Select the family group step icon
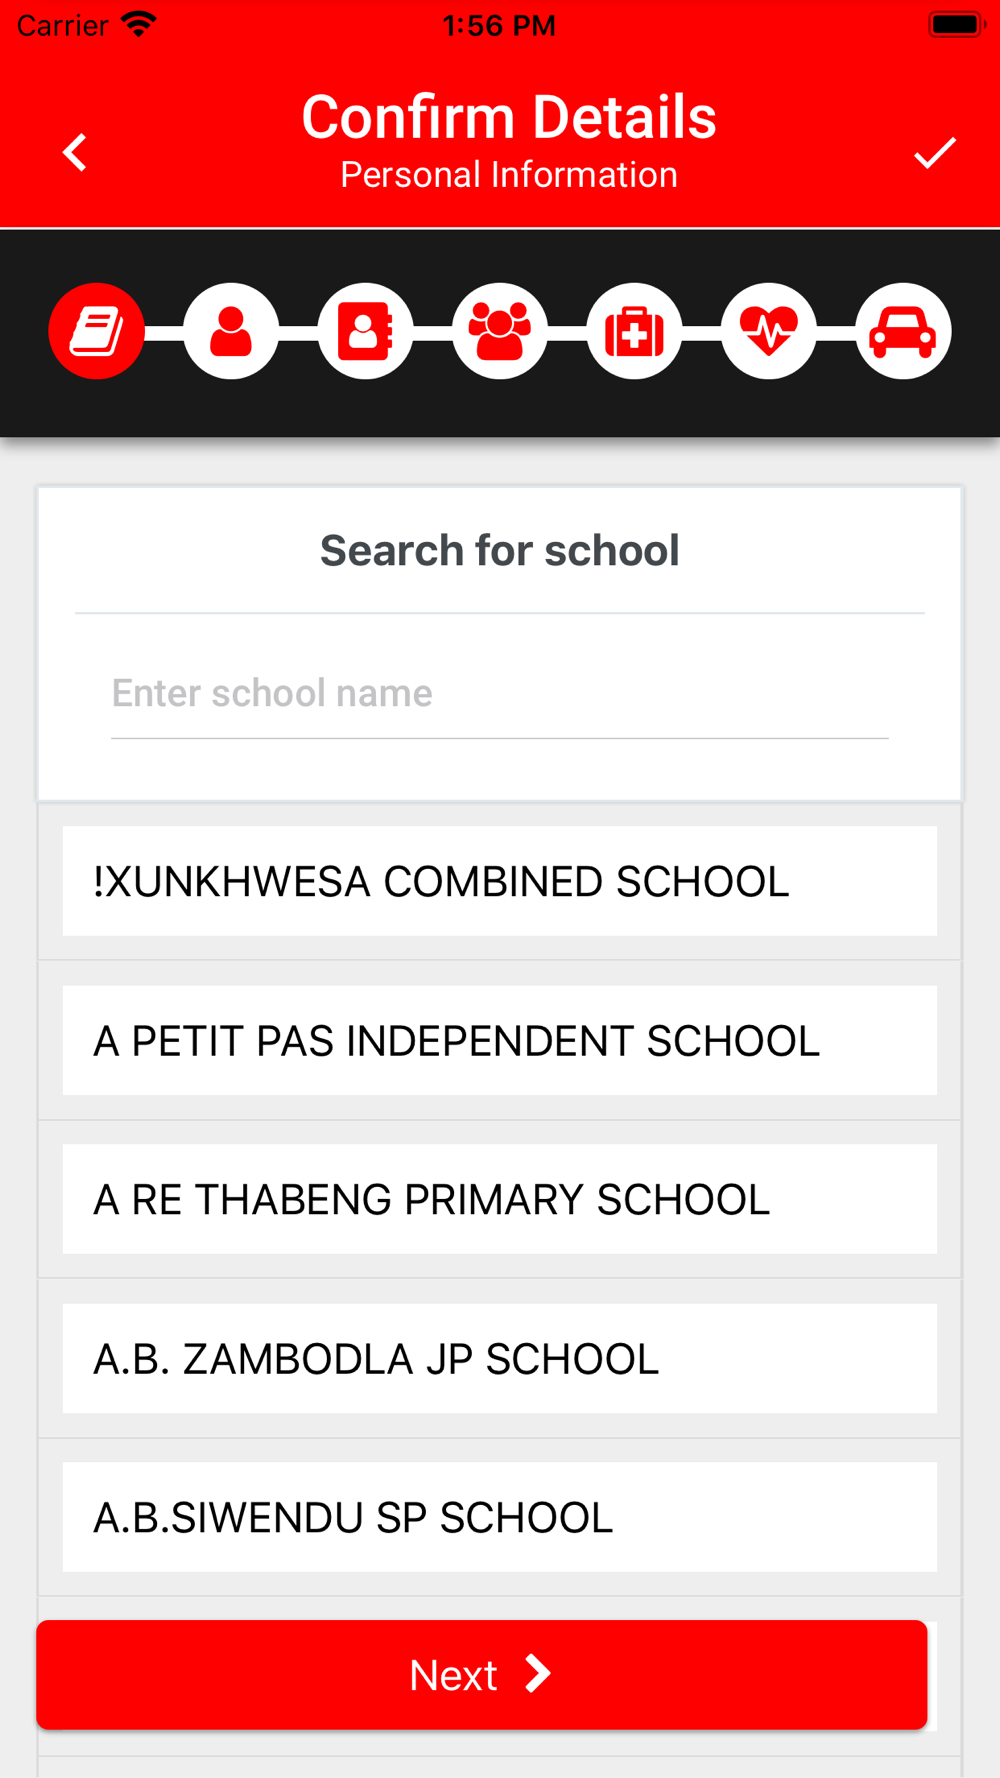 [500, 331]
